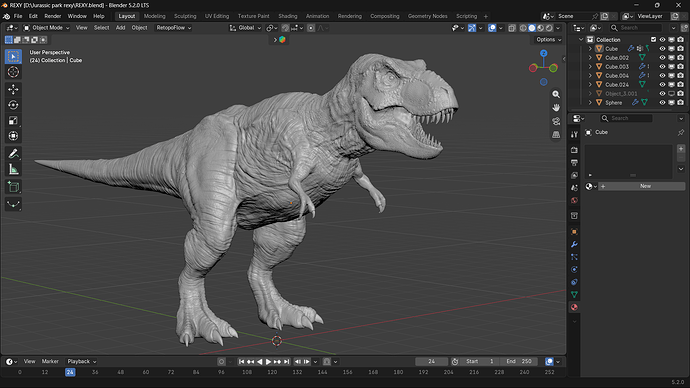690x388 pixels.
Task: Open the Object Mode dropdown
Action: (46, 28)
